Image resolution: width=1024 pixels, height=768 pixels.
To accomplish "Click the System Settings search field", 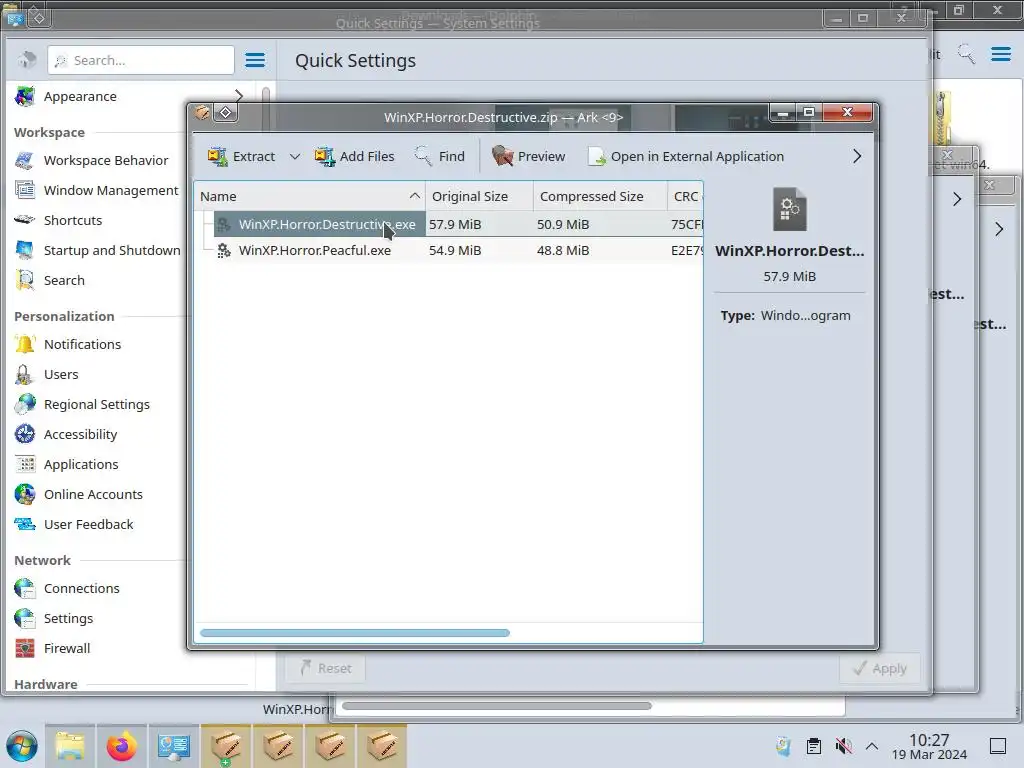I will point(141,60).
